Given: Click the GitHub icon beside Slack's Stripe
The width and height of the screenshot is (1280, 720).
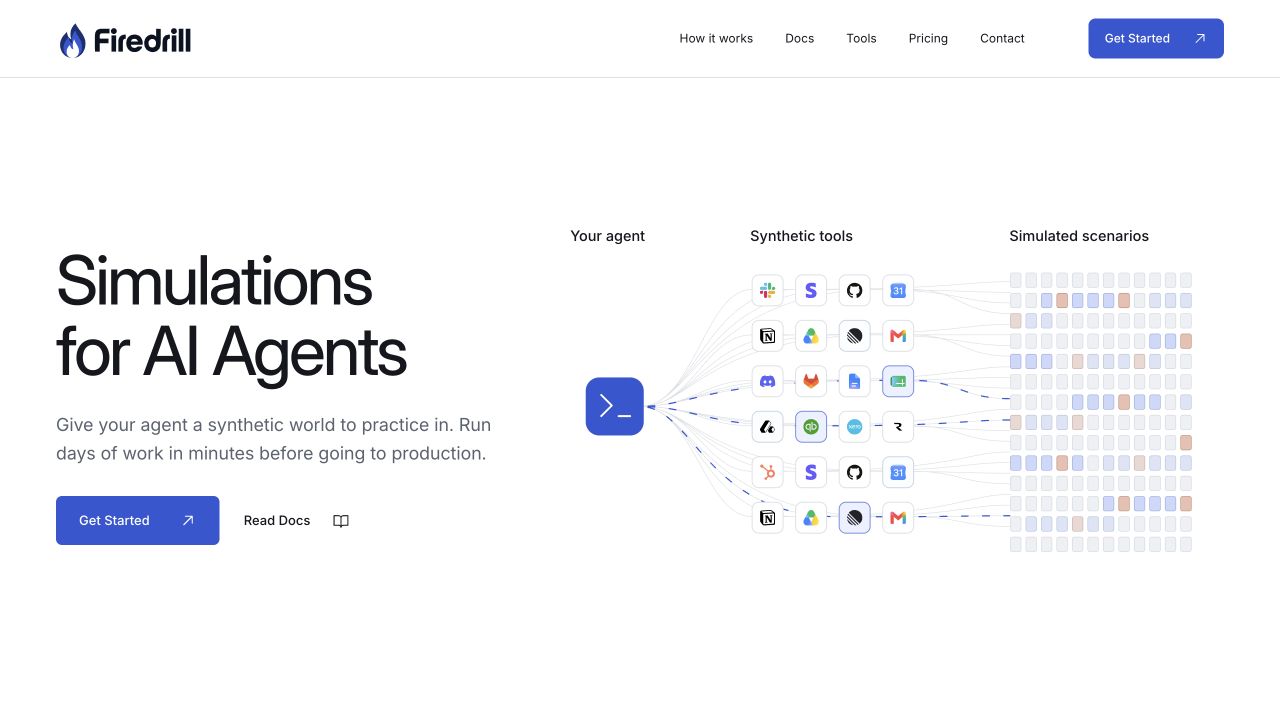Looking at the screenshot, I should click(854, 290).
